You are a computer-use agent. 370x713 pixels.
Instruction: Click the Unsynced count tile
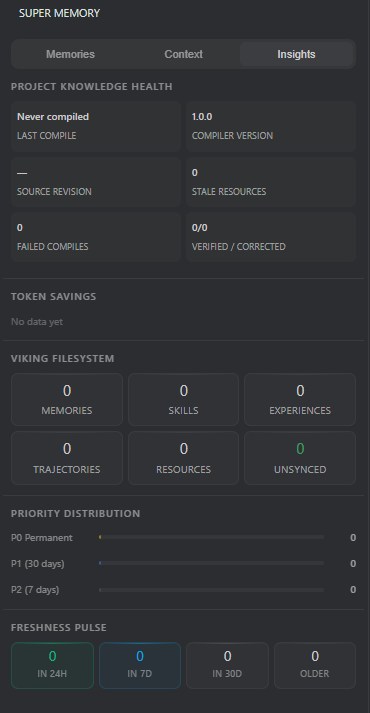[300, 458]
